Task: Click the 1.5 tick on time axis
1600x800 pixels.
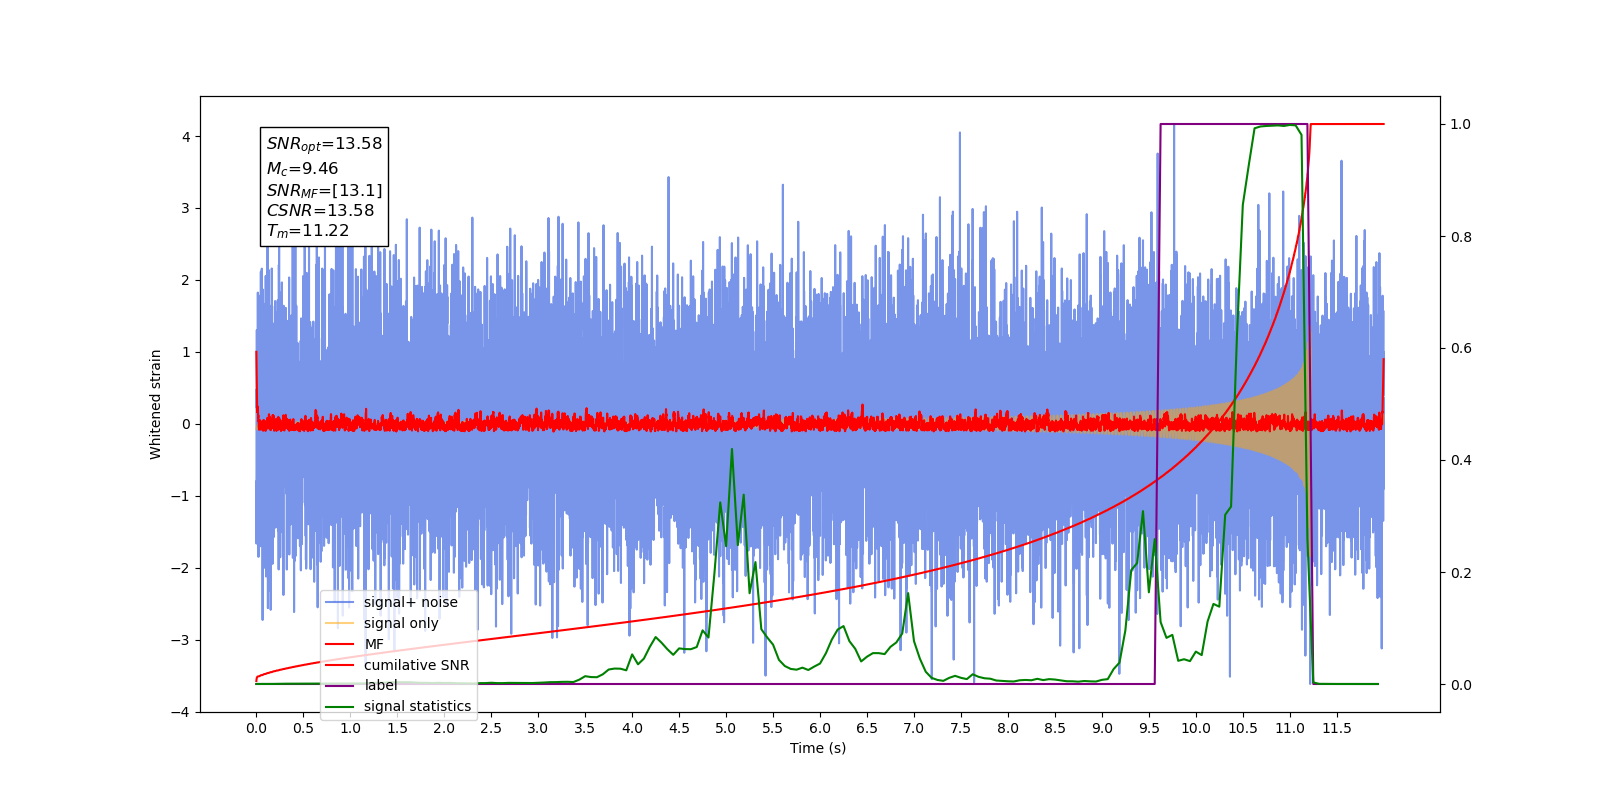Action: (x=397, y=728)
